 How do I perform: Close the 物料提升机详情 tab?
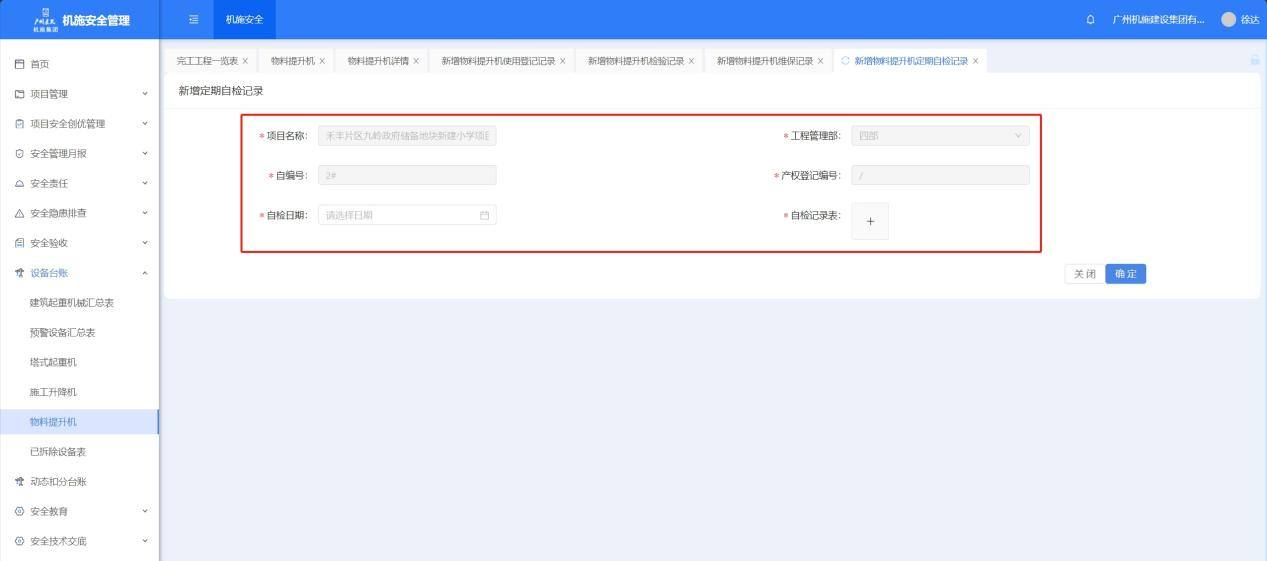[416, 61]
